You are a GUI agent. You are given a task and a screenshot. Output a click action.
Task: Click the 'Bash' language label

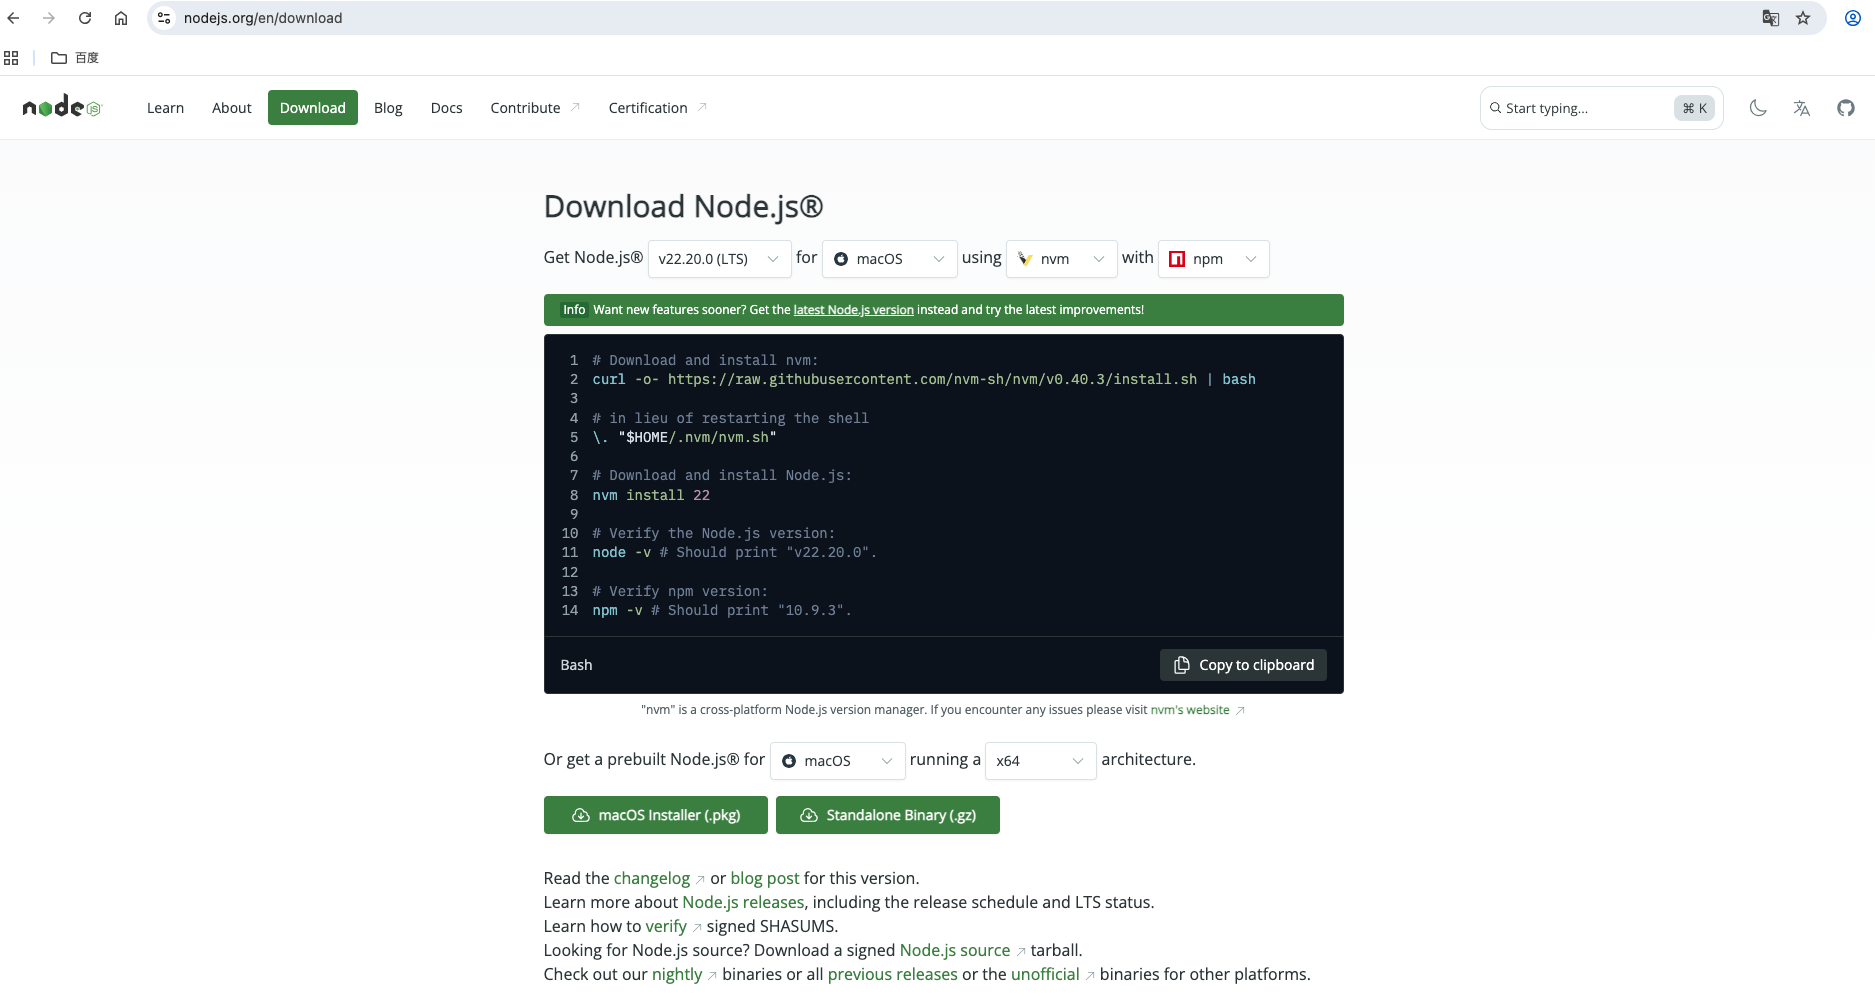pos(576,665)
